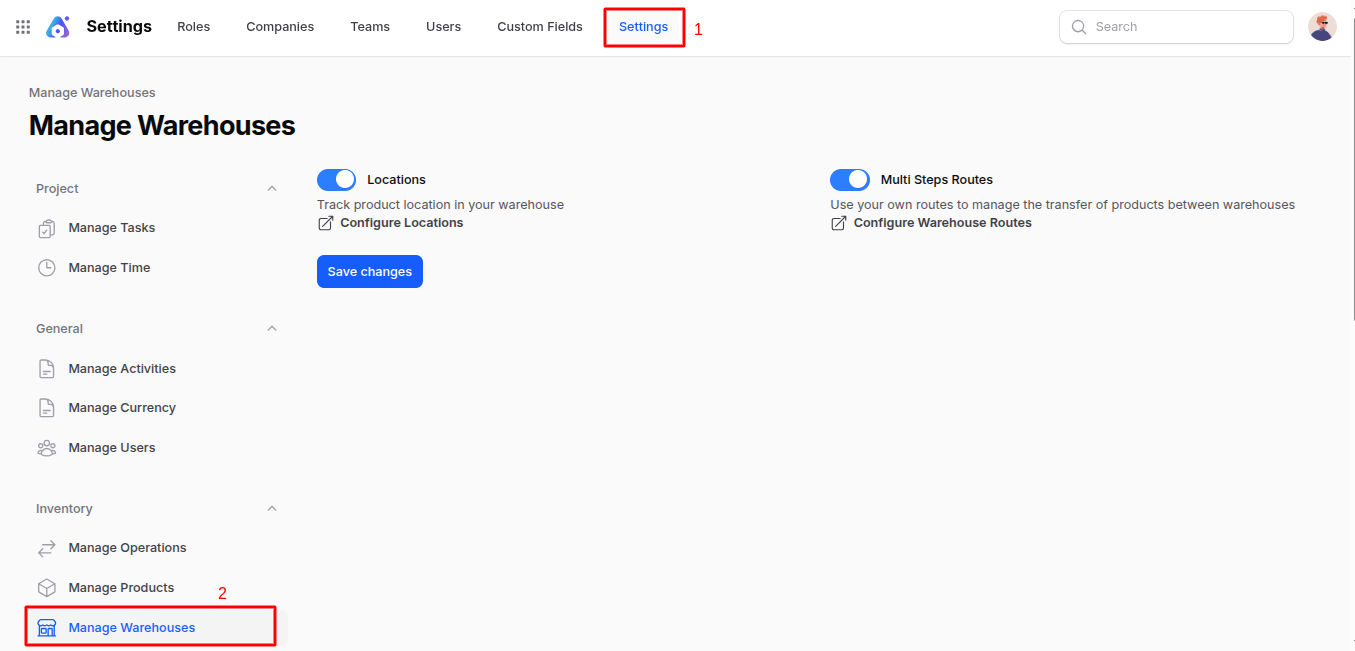Open the Configure Warehouse Routes link
Screen dimensions: 1355x651
pos(942,223)
